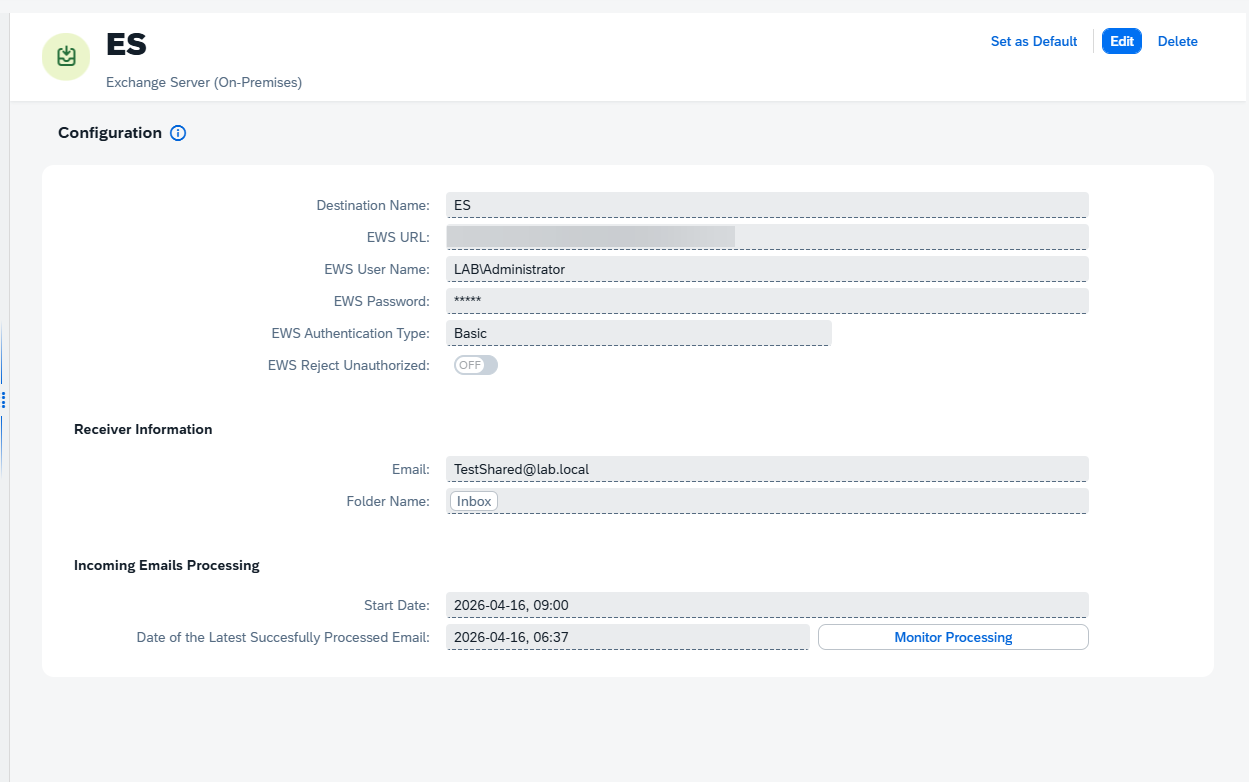Click the Latest Successfully Processed Email date field
This screenshot has width=1249, height=782.
pos(628,637)
